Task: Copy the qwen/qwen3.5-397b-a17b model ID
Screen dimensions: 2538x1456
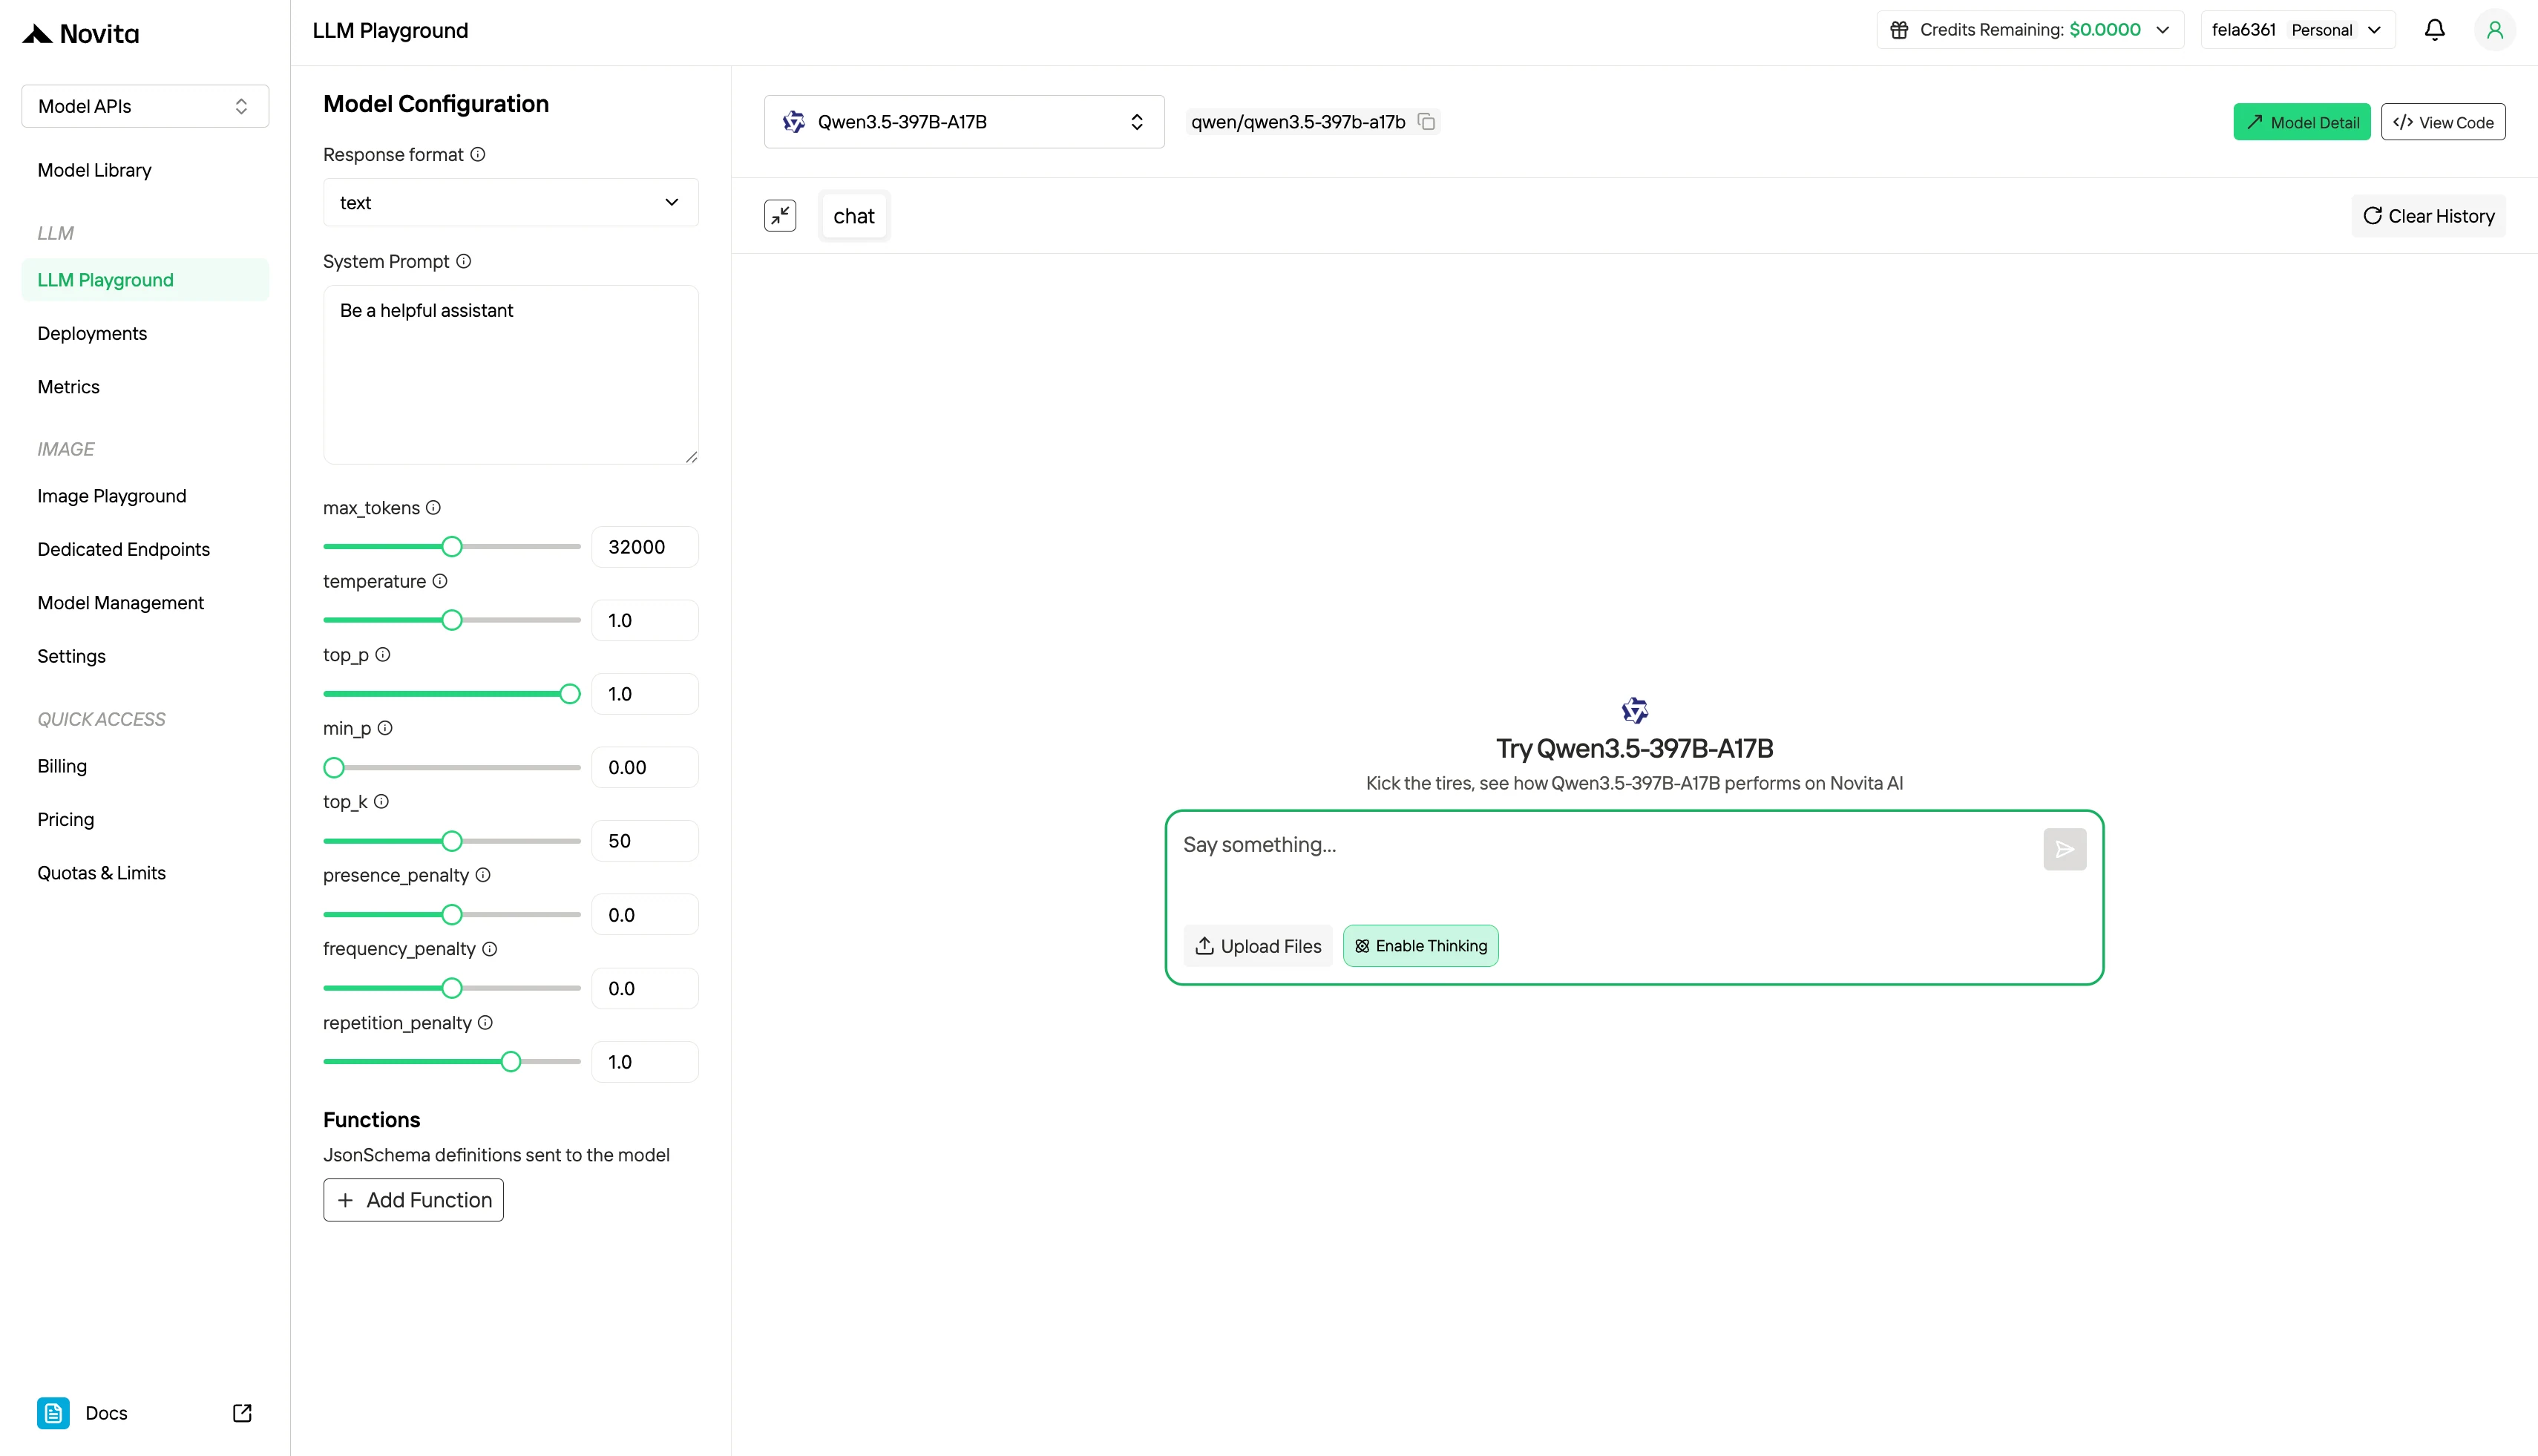Action: [1427, 122]
